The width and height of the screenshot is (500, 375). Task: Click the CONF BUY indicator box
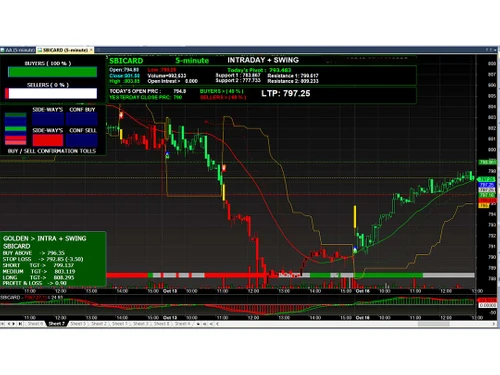click(82, 119)
